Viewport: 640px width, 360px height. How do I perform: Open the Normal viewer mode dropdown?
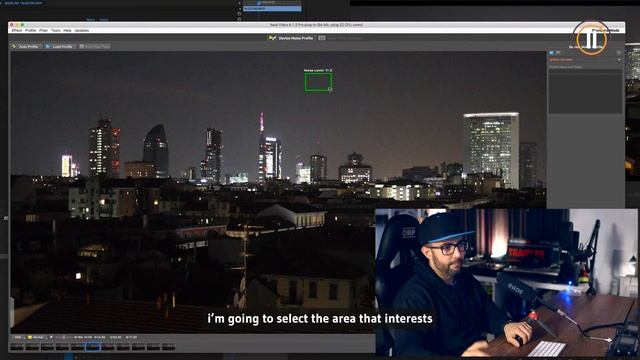pyautogui.click(x=40, y=337)
